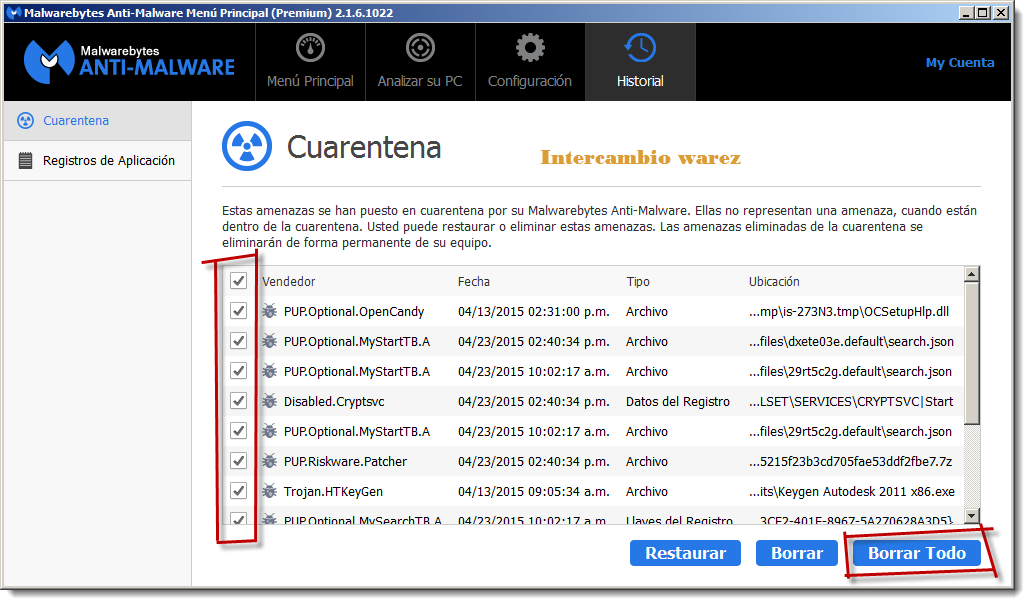Click bug icon next to PUP.Optional.OpenCandy

click(x=269, y=311)
